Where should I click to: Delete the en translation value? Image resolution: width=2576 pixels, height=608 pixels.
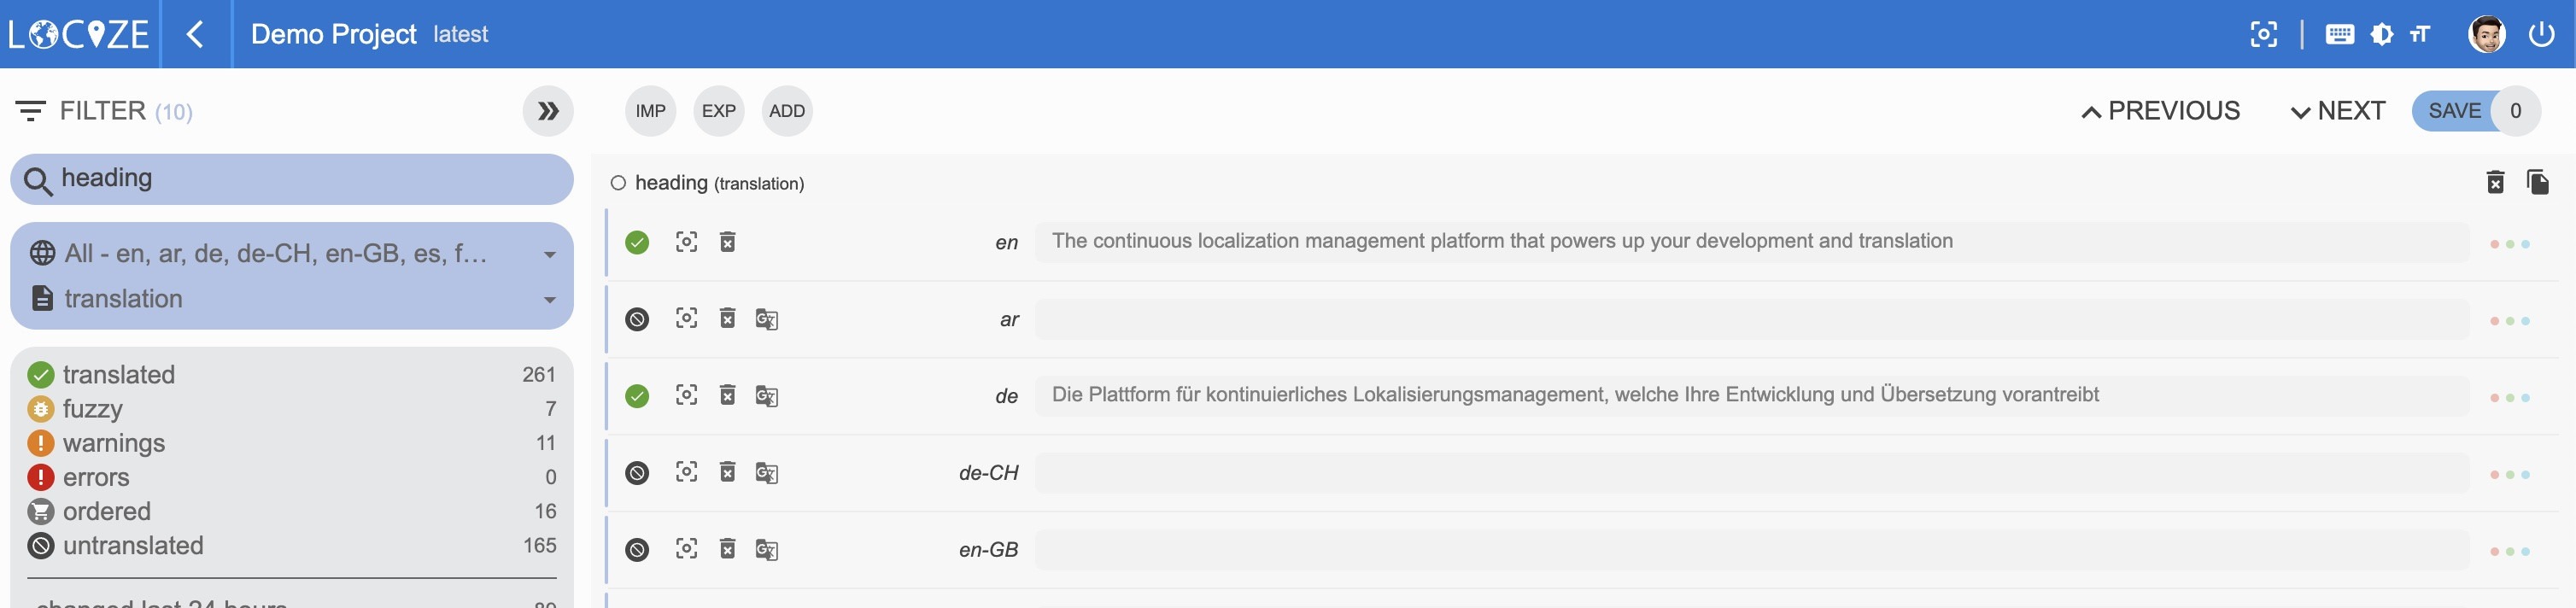tap(728, 242)
